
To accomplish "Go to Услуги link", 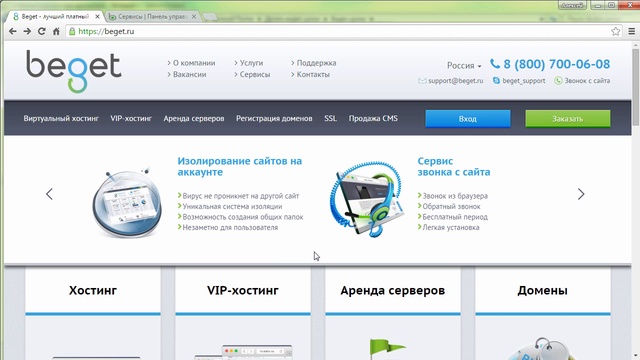I will tap(251, 63).
